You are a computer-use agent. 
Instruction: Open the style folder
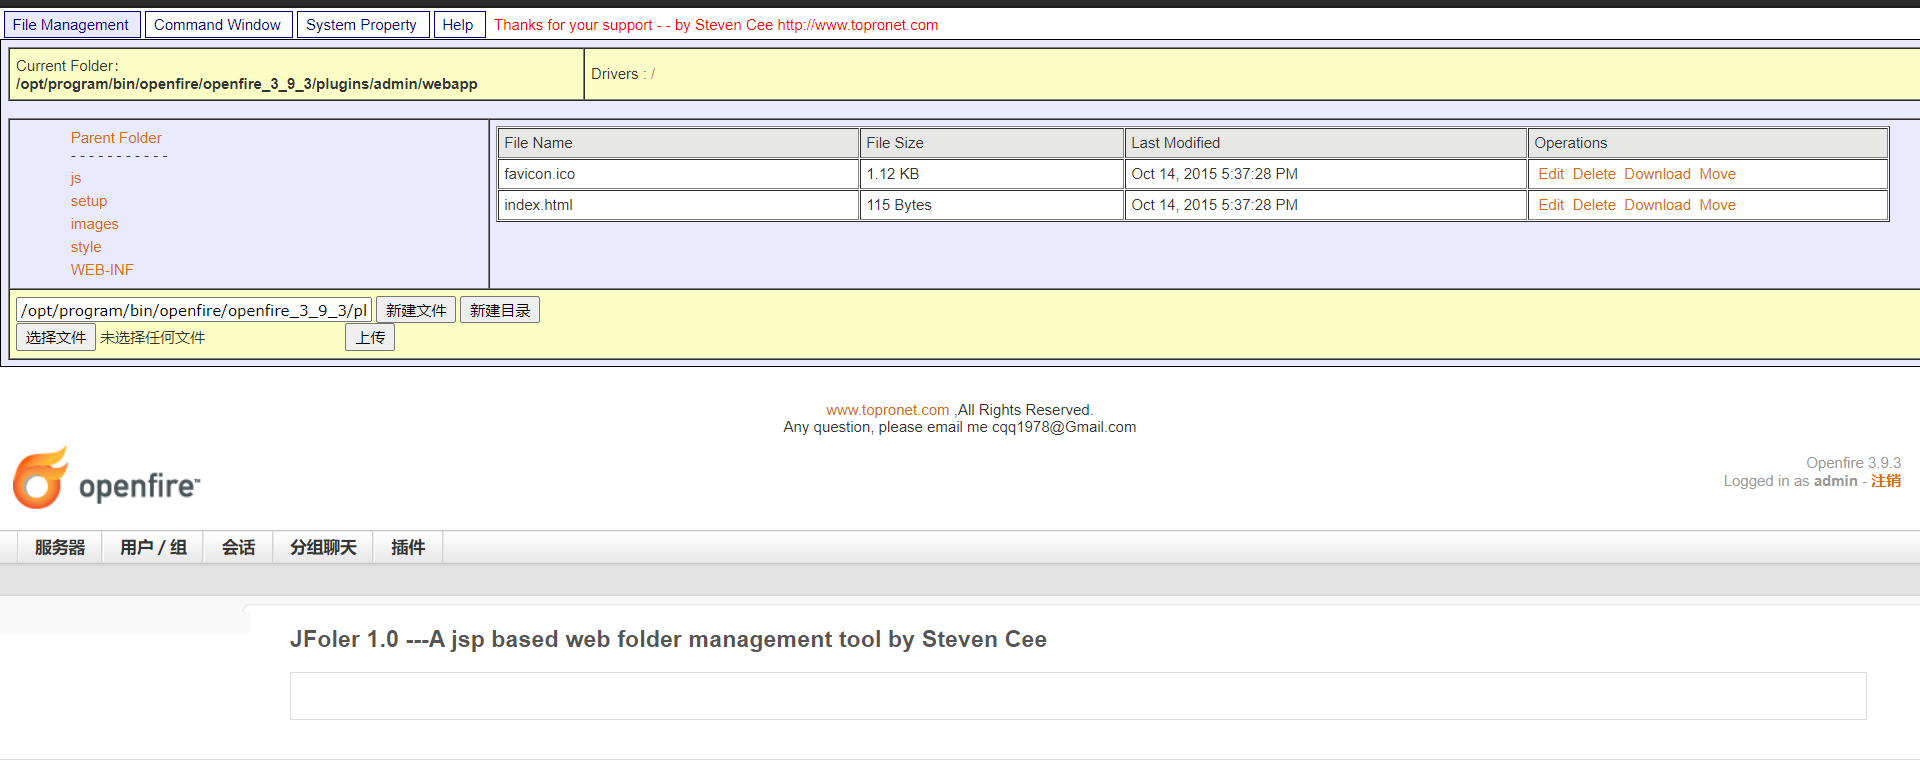click(x=86, y=247)
